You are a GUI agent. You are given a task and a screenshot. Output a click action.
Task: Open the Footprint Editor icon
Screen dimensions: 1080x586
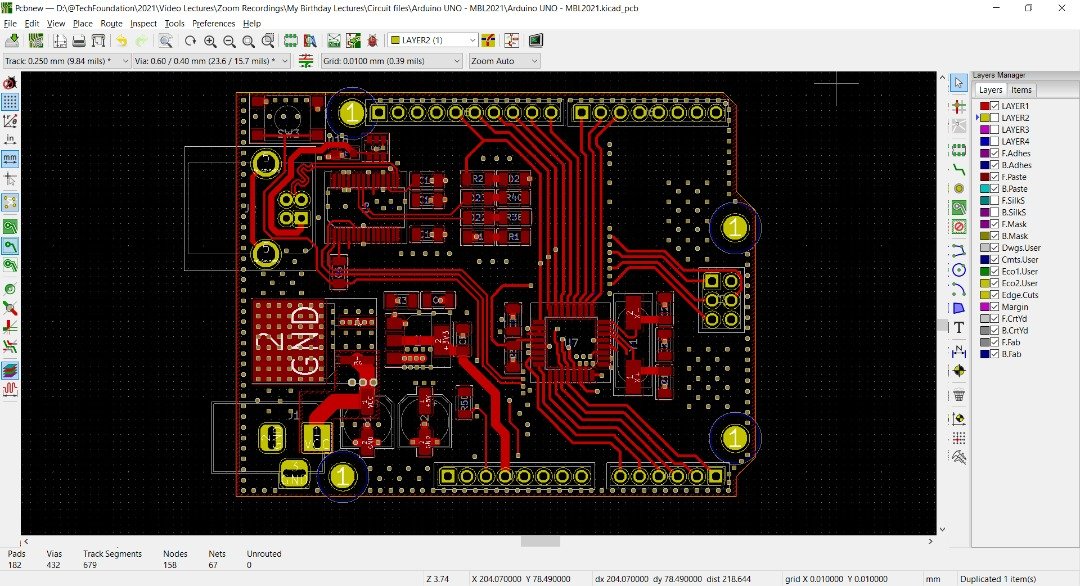click(x=291, y=41)
